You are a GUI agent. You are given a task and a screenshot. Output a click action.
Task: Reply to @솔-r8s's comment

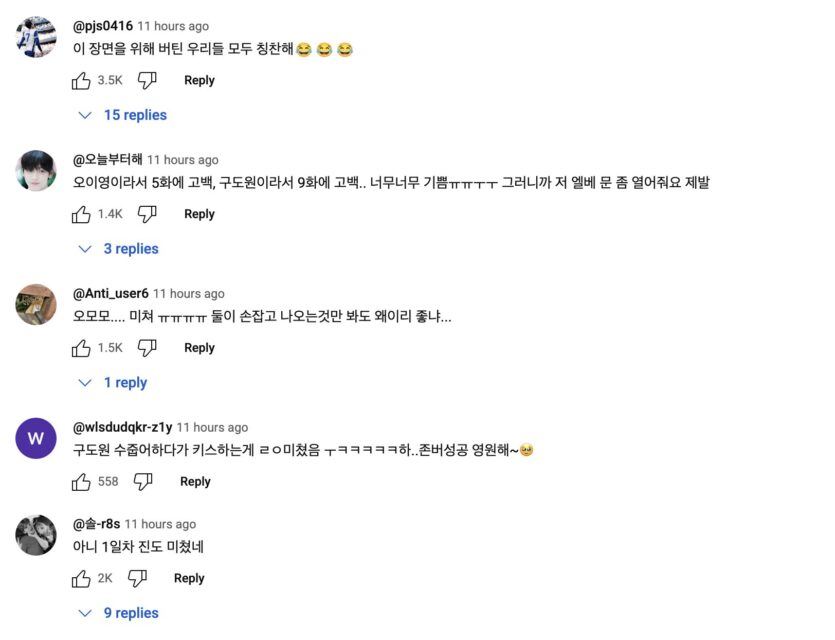(x=189, y=578)
